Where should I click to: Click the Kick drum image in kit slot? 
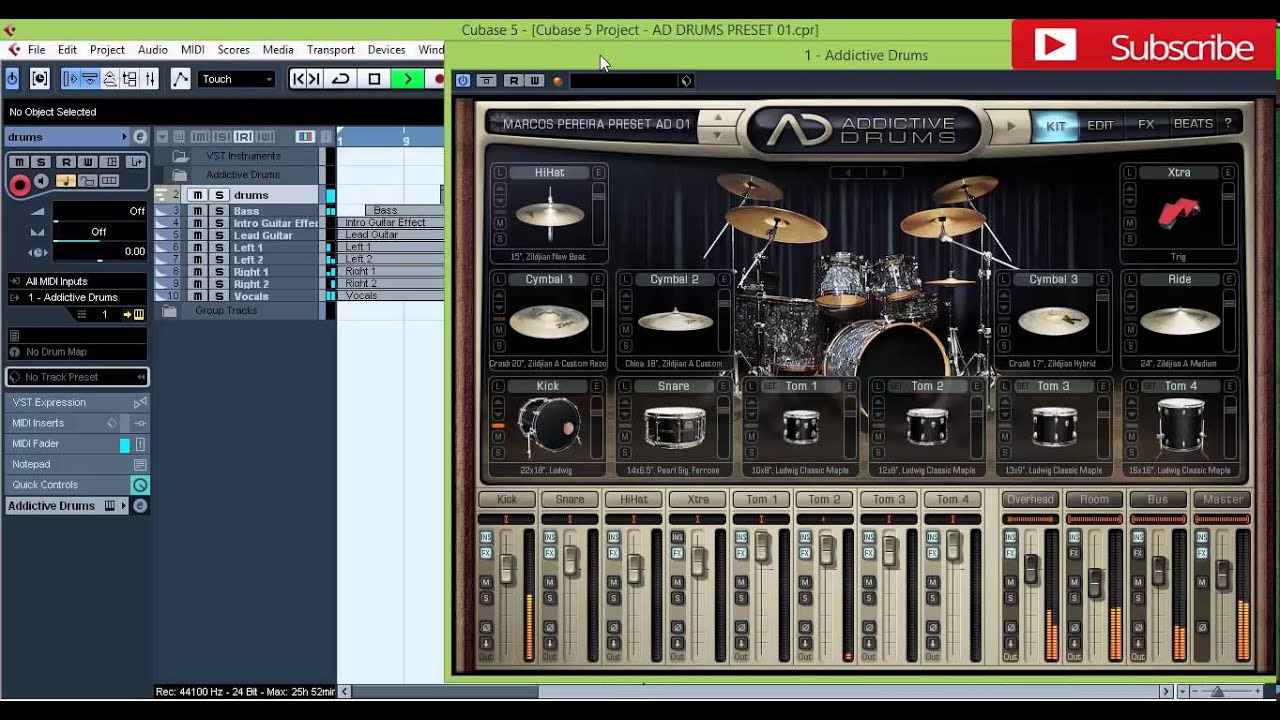pos(549,426)
